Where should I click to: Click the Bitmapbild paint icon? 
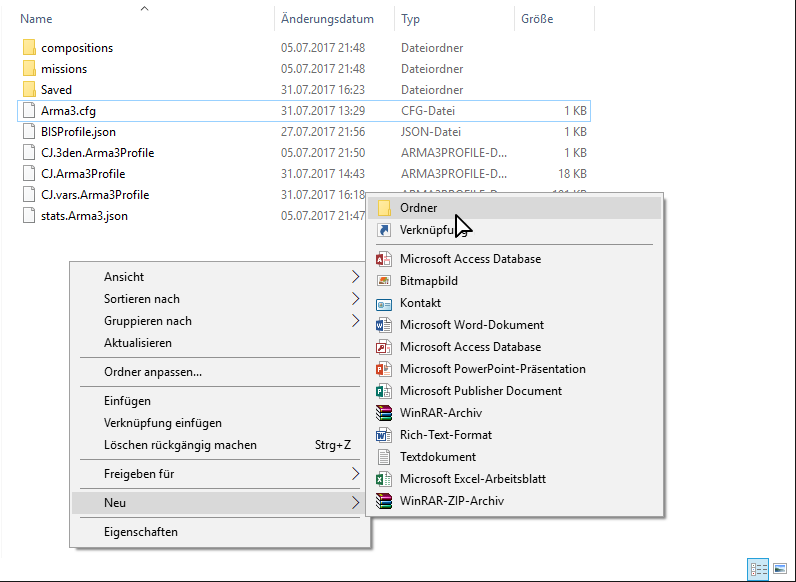click(384, 281)
